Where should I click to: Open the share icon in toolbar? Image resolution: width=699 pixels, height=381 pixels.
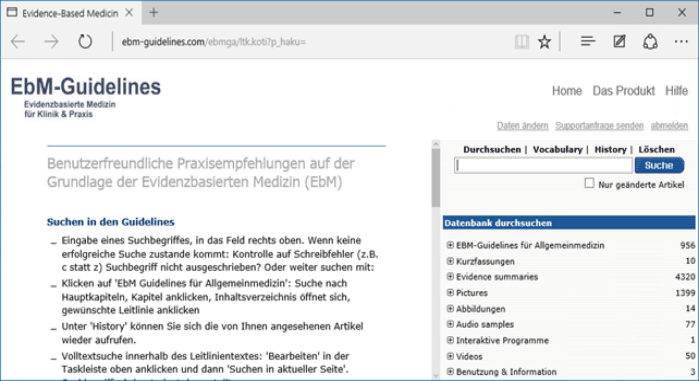click(x=650, y=42)
